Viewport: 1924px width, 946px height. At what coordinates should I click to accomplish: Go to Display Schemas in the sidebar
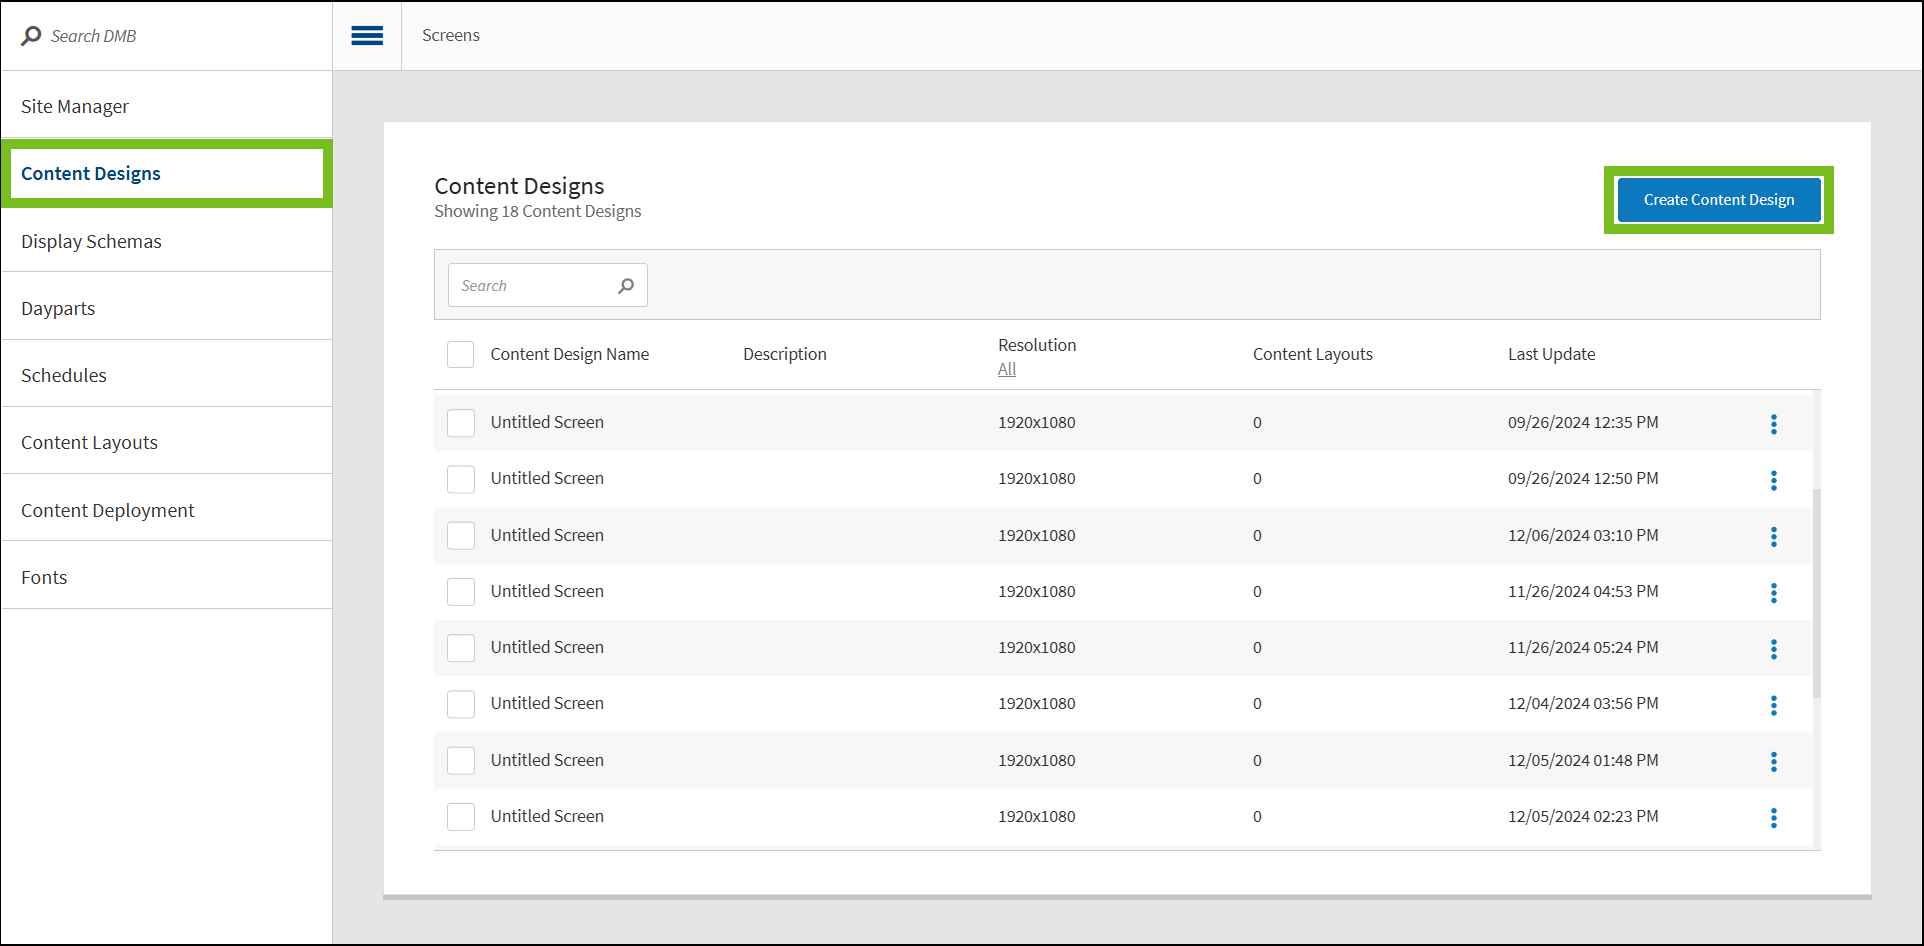[x=91, y=241]
